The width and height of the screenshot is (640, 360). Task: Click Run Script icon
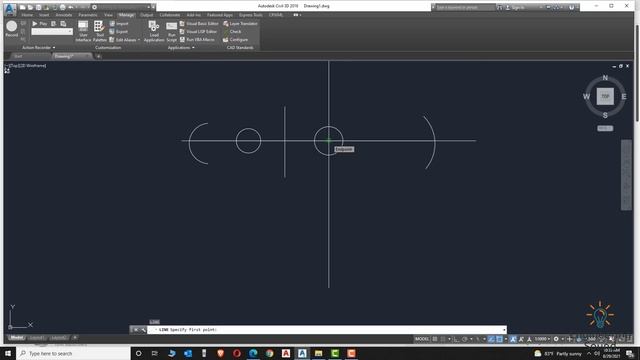171,31
